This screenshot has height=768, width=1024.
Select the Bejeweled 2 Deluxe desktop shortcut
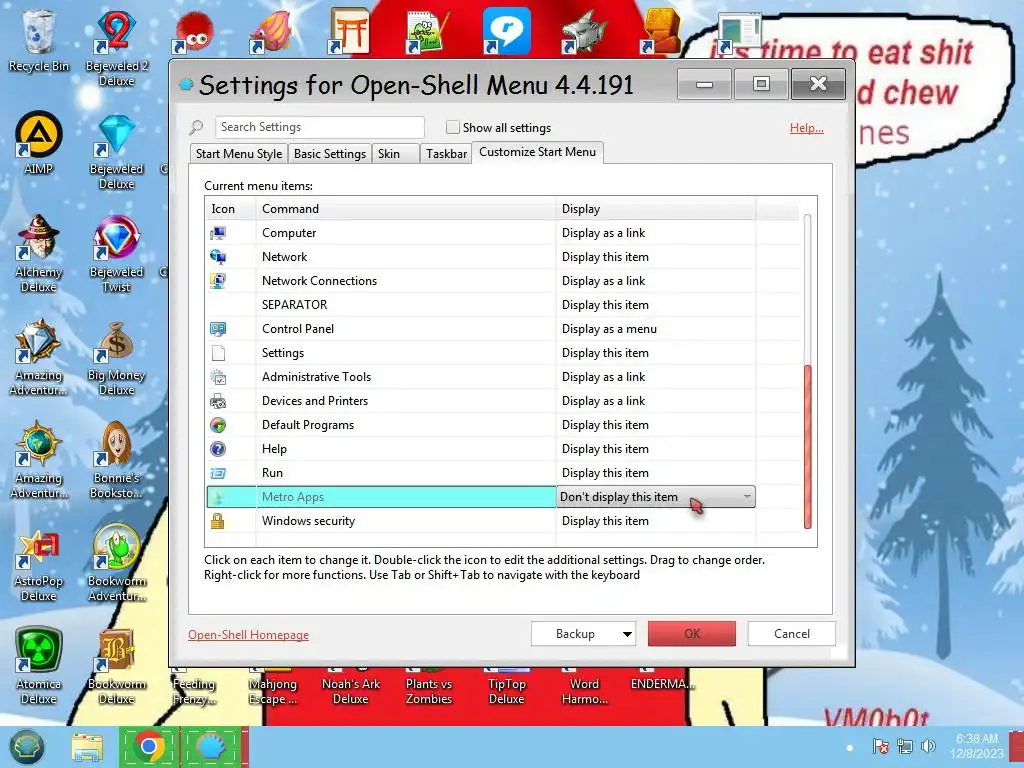(116, 48)
